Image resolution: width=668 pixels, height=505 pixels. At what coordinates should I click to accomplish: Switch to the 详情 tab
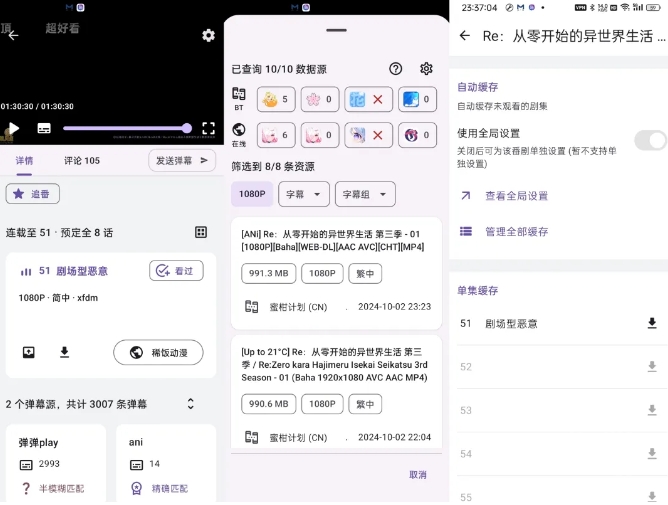tap(24, 160)
